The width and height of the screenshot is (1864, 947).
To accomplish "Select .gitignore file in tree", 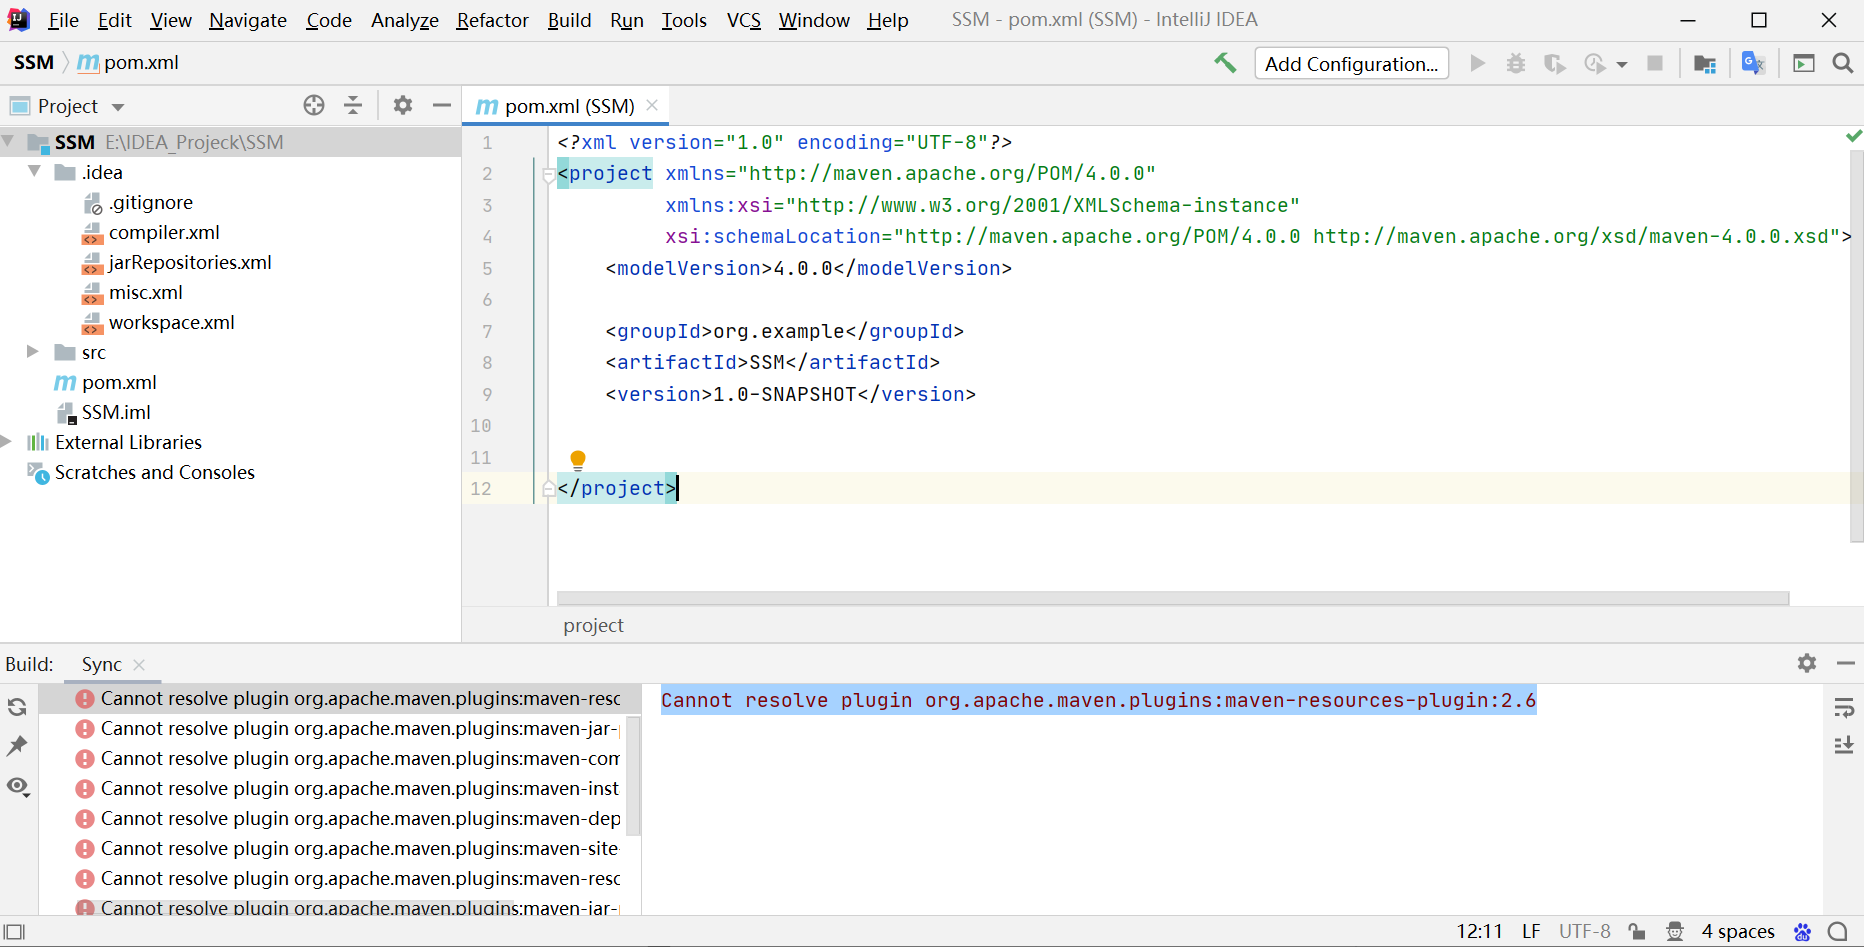I will 137,202.
